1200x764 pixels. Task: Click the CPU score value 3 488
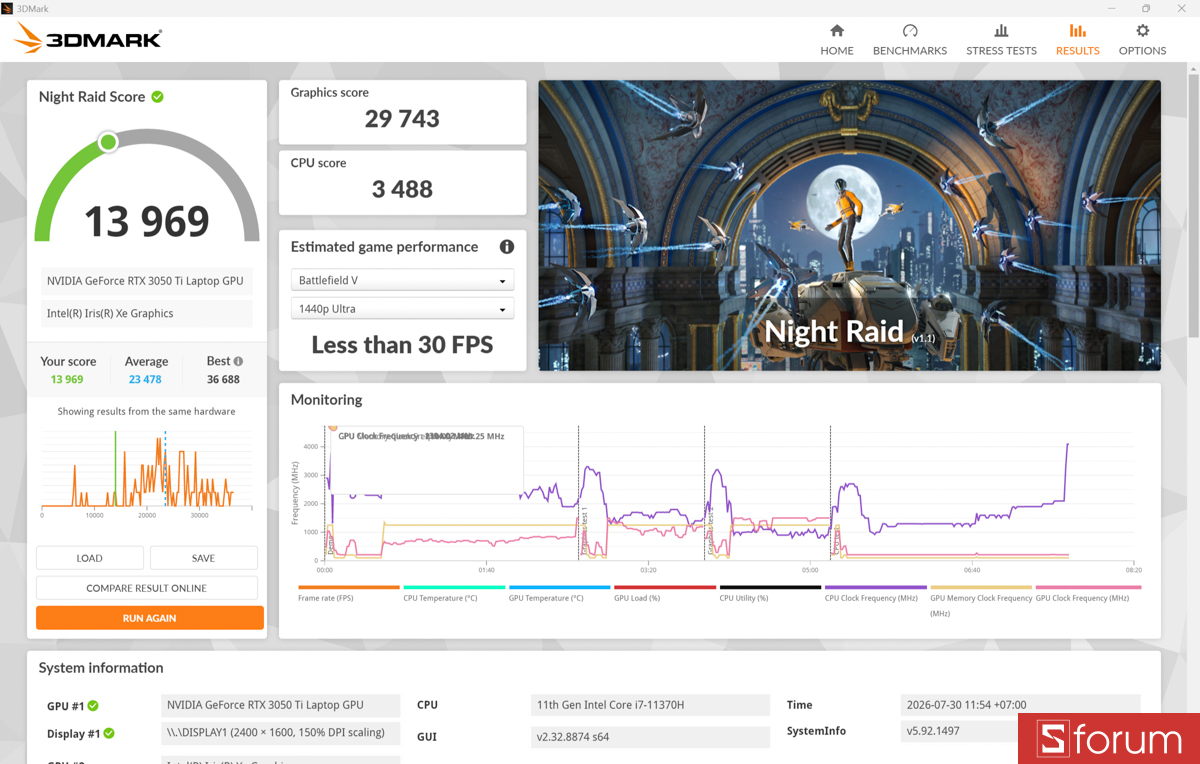pyautogui.click(x=402, y=189)
